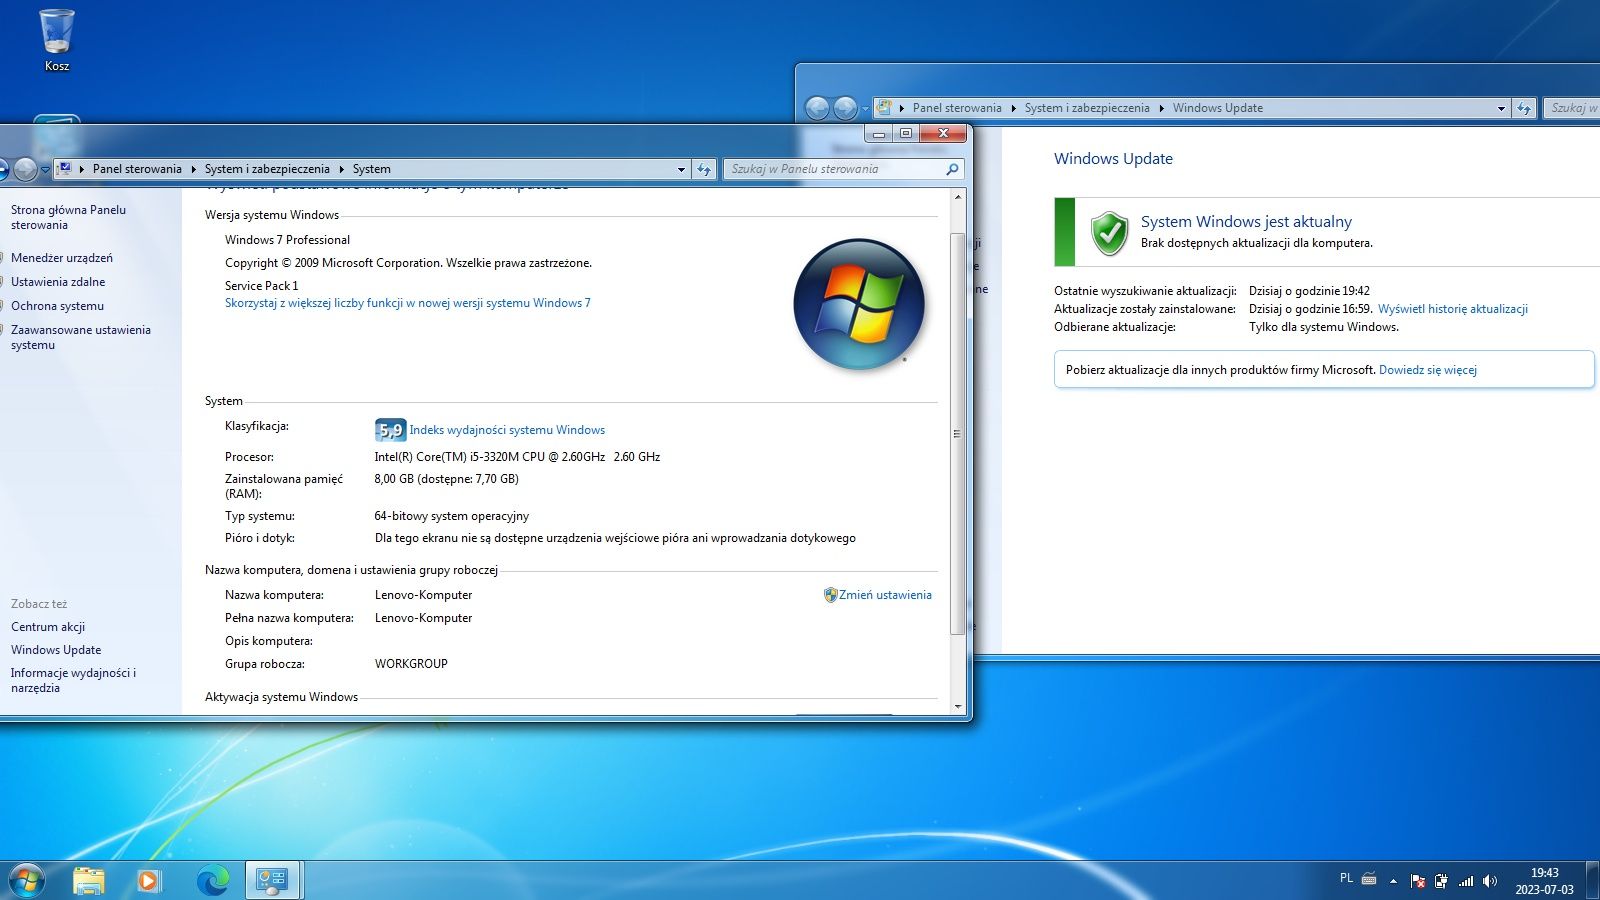1600x900 pixels.
Task: Open the network signal tray icon
Action: (1466, 881)
